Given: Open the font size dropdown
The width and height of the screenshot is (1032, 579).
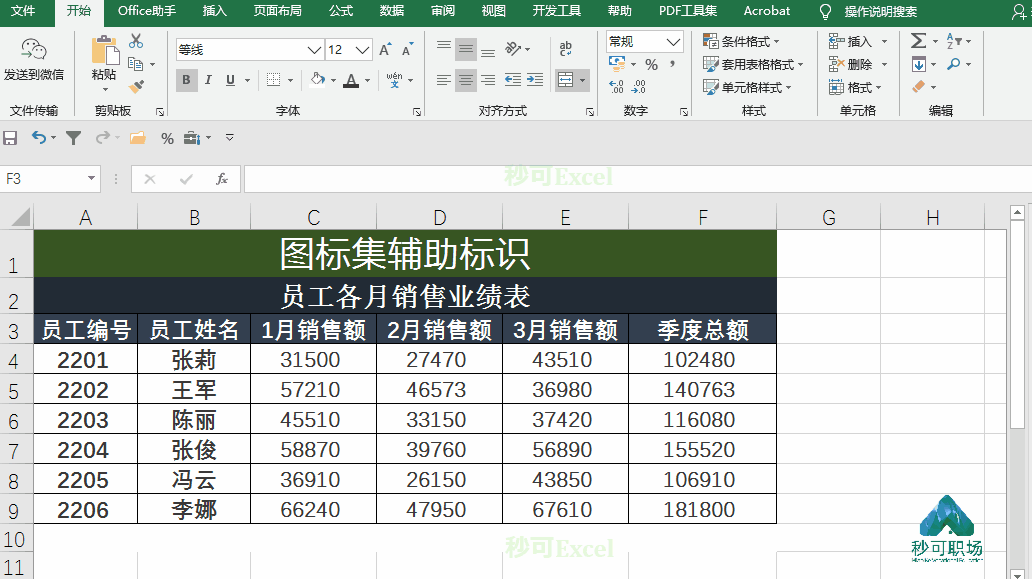Looking at the screenshot, I should [363, 49].
